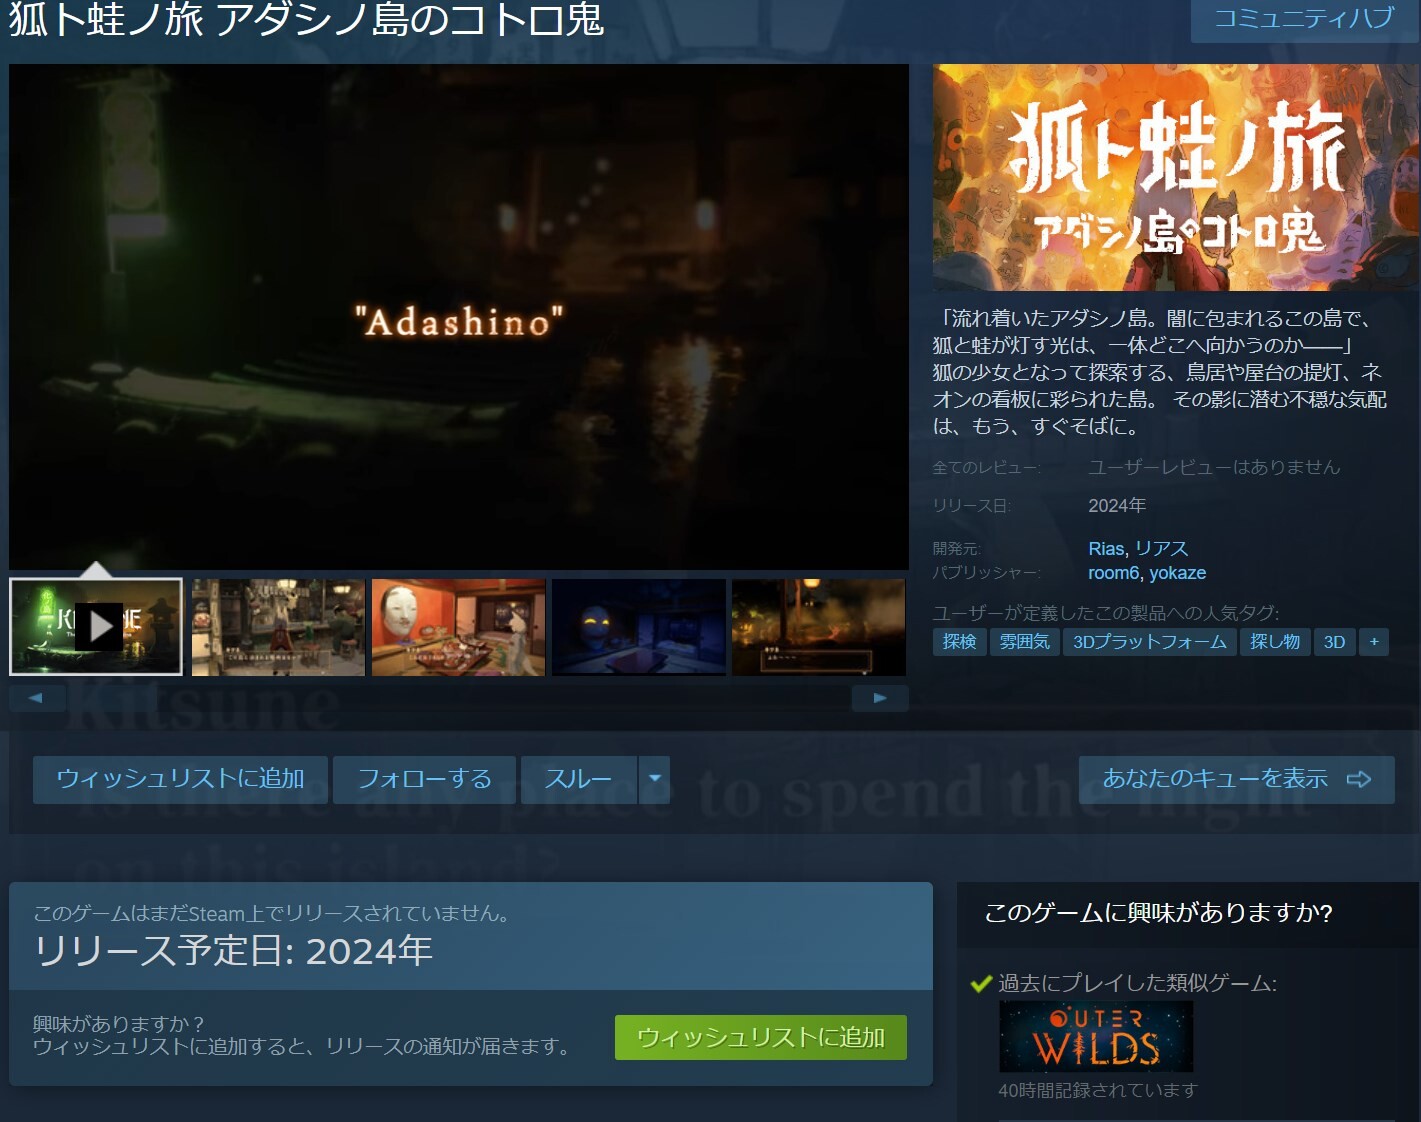
Task: Select the blue glowing-eyes mask screenshot thumbnail
Action: [x=638, y=627]
